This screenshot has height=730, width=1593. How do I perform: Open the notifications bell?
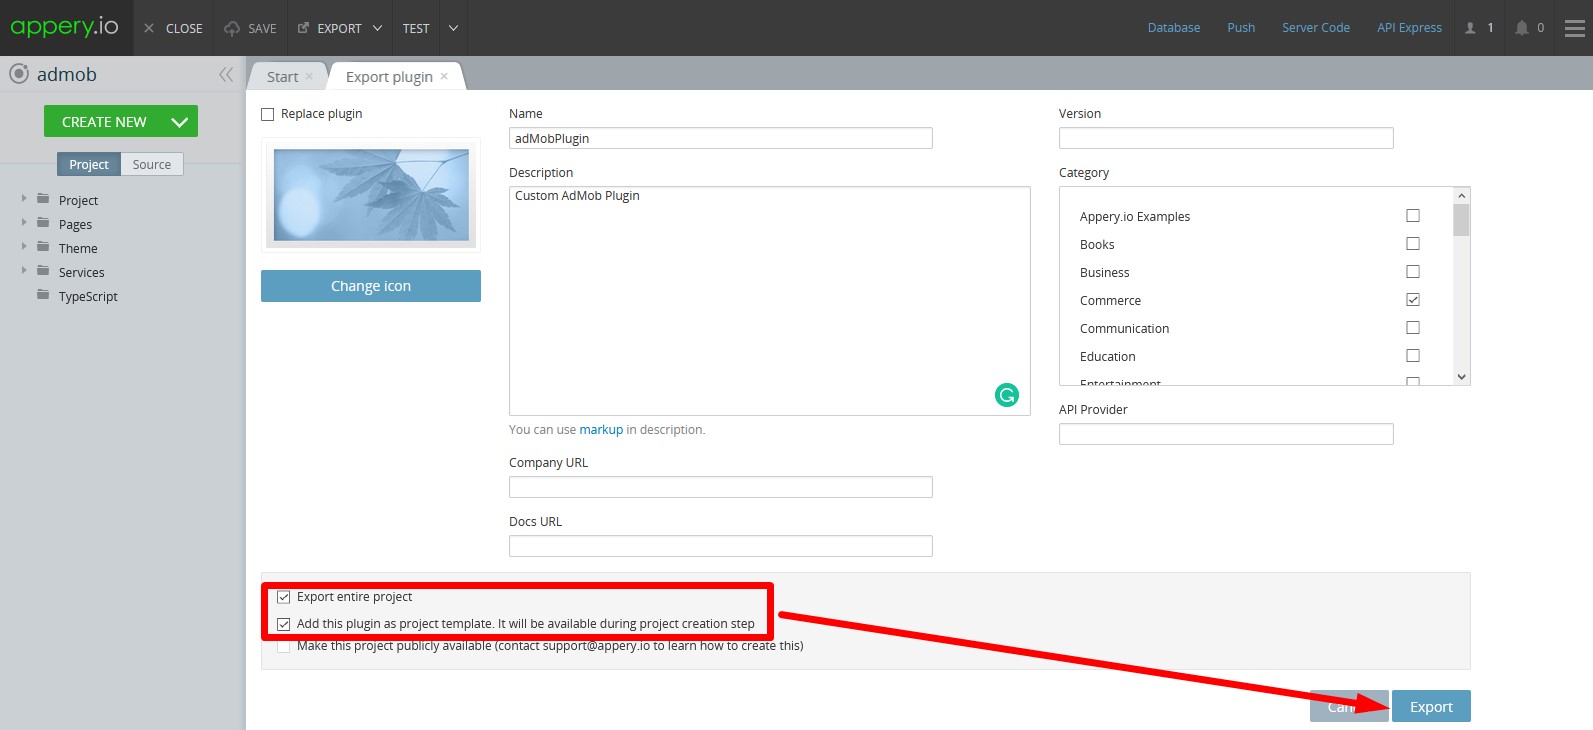point(1521,28)
